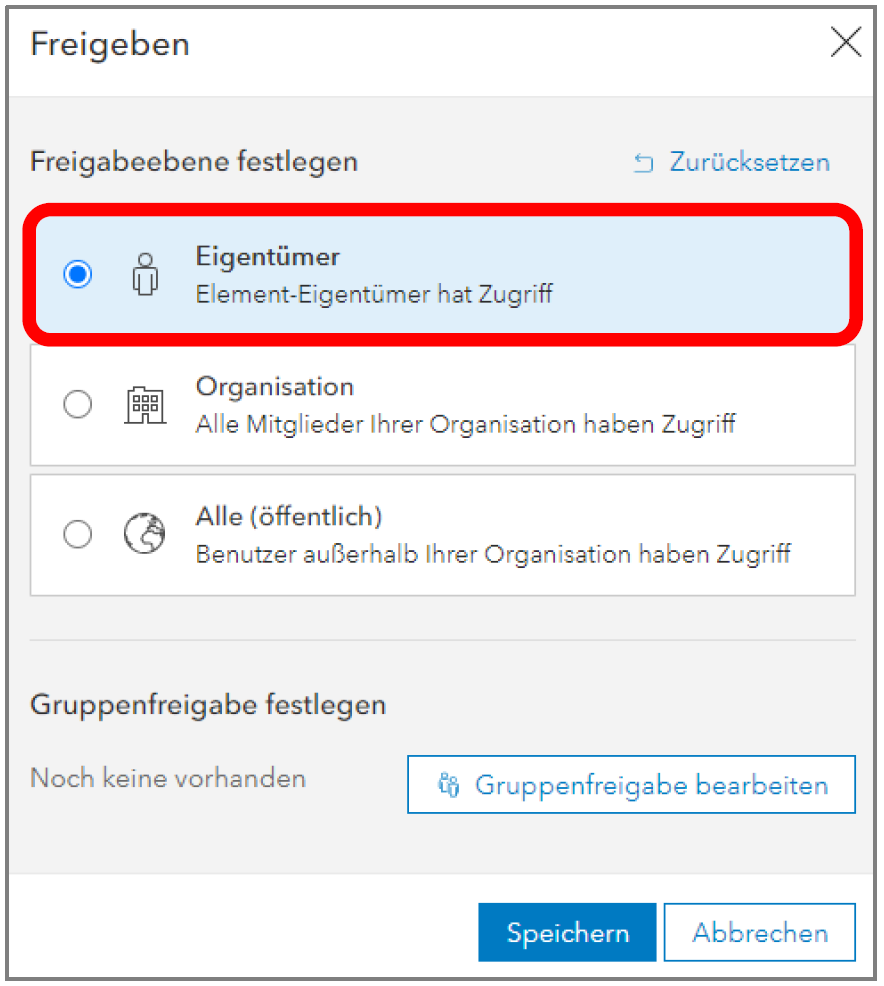884x986 pixels.
Task: Click the globe icon for public sharing
Action: [x=145, y=534]
